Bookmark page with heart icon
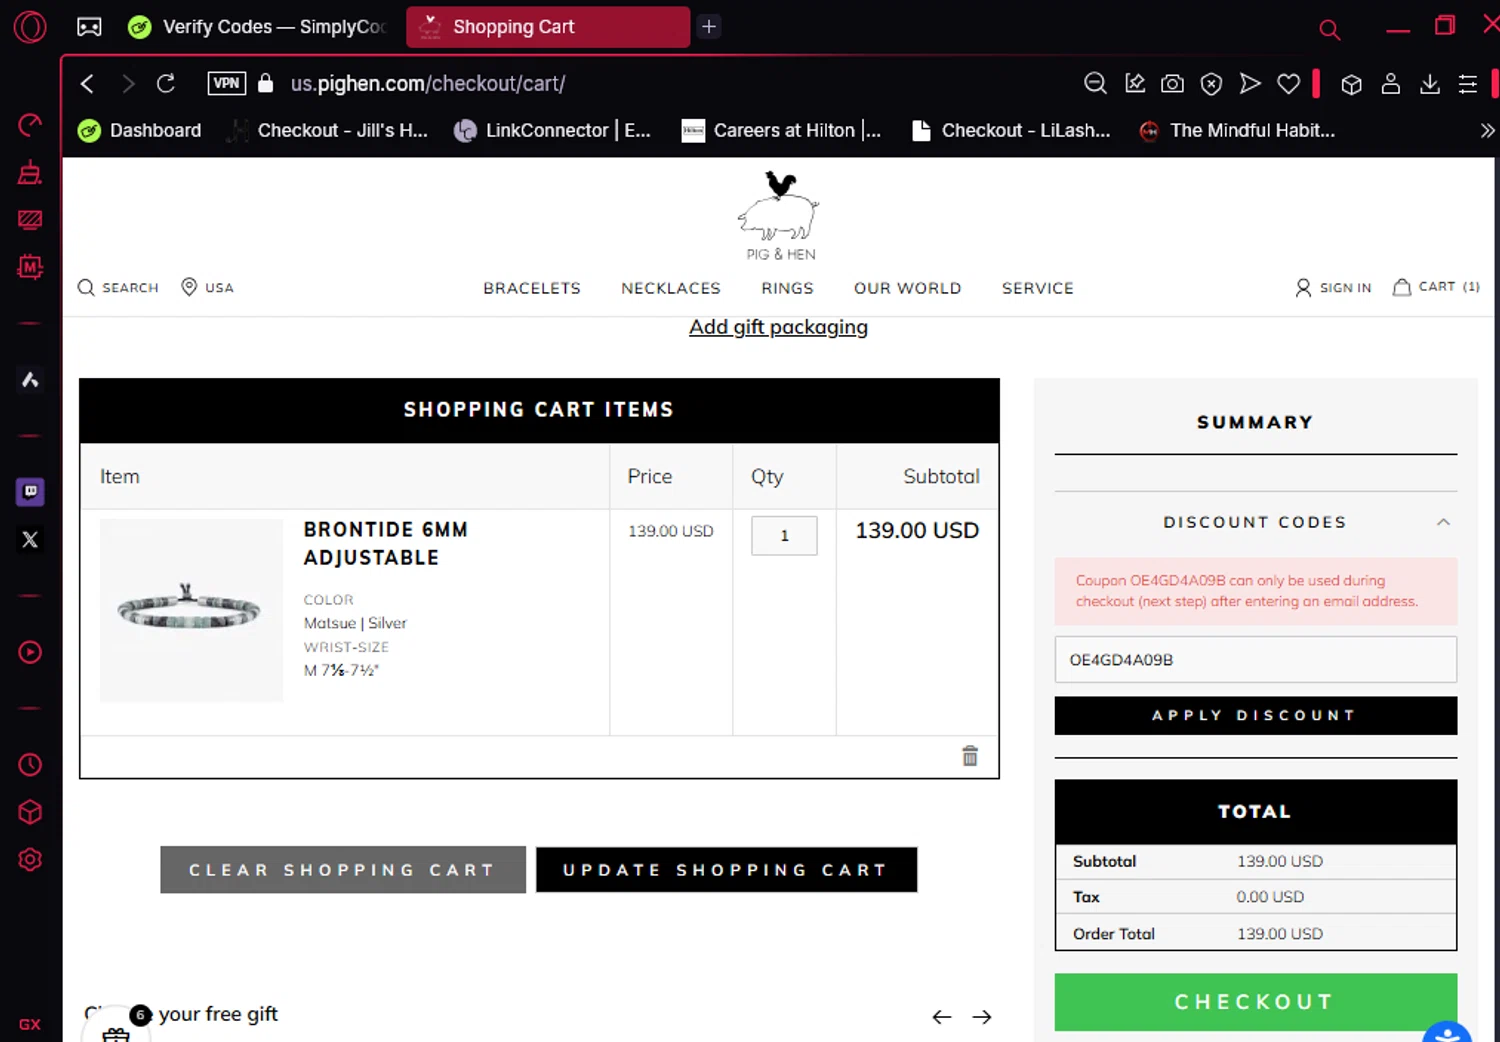The width and height of the screenshot is (1500, 1042). 1289,84
